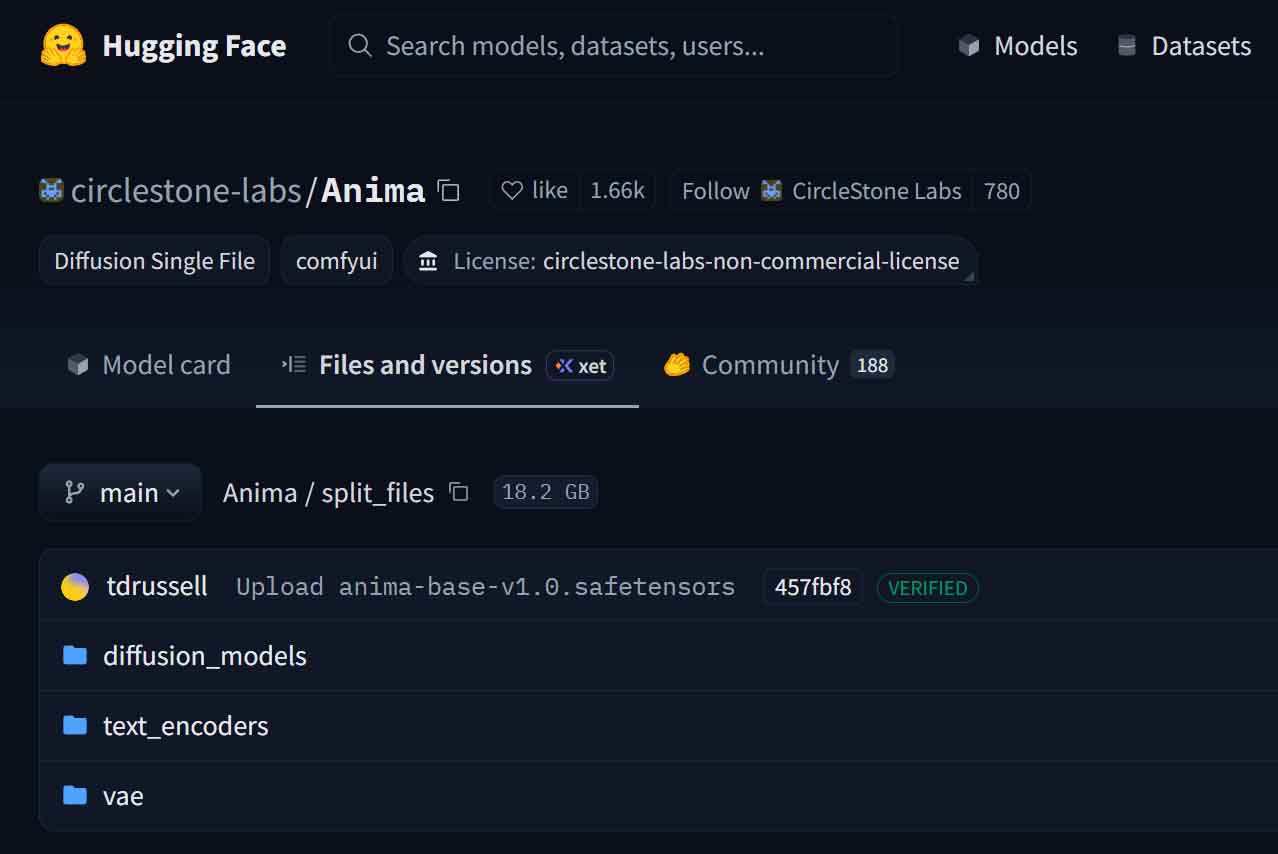Click the 18.2 GB size badge
This screenshot has height=854, width=1278.
pyautogui.click(x=546, y=492)
